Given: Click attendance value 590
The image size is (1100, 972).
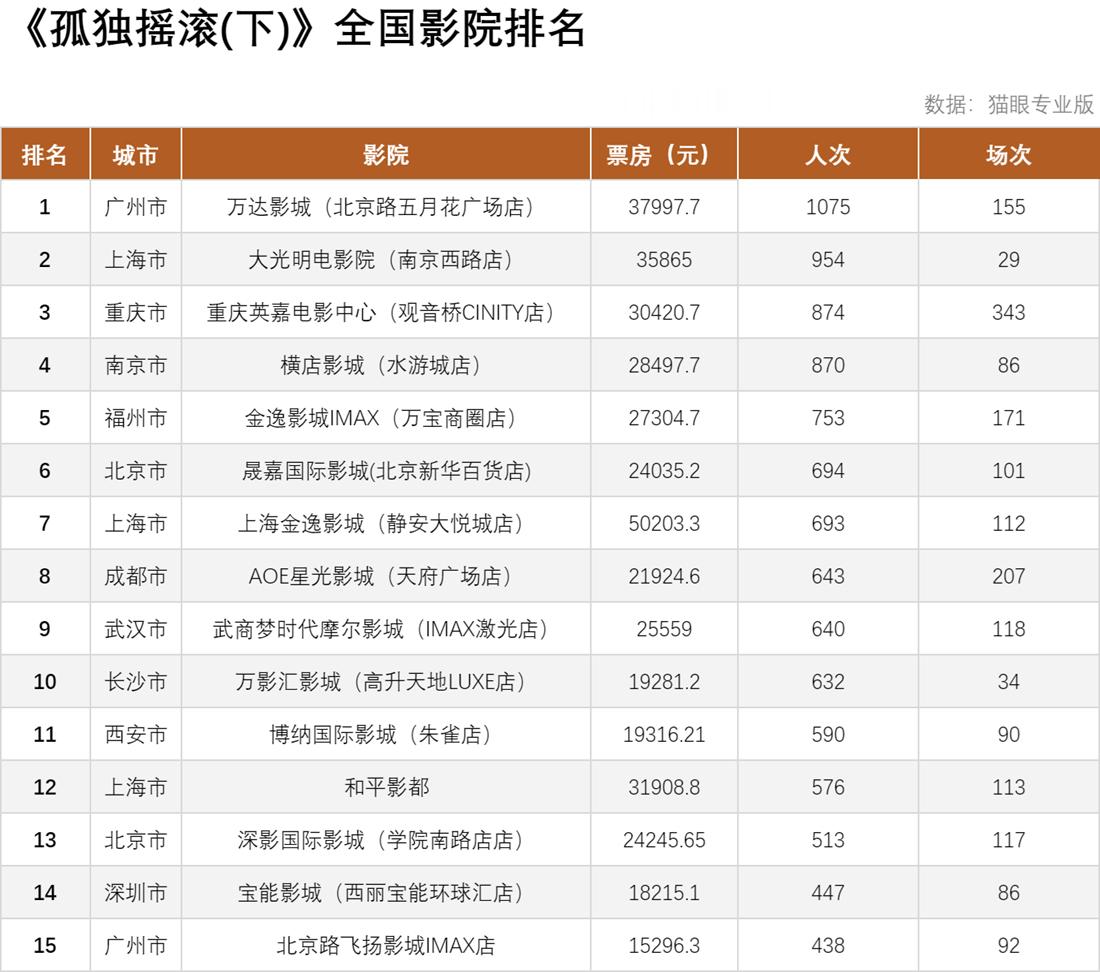Looking at the screenshot, I should click(828, 734).
